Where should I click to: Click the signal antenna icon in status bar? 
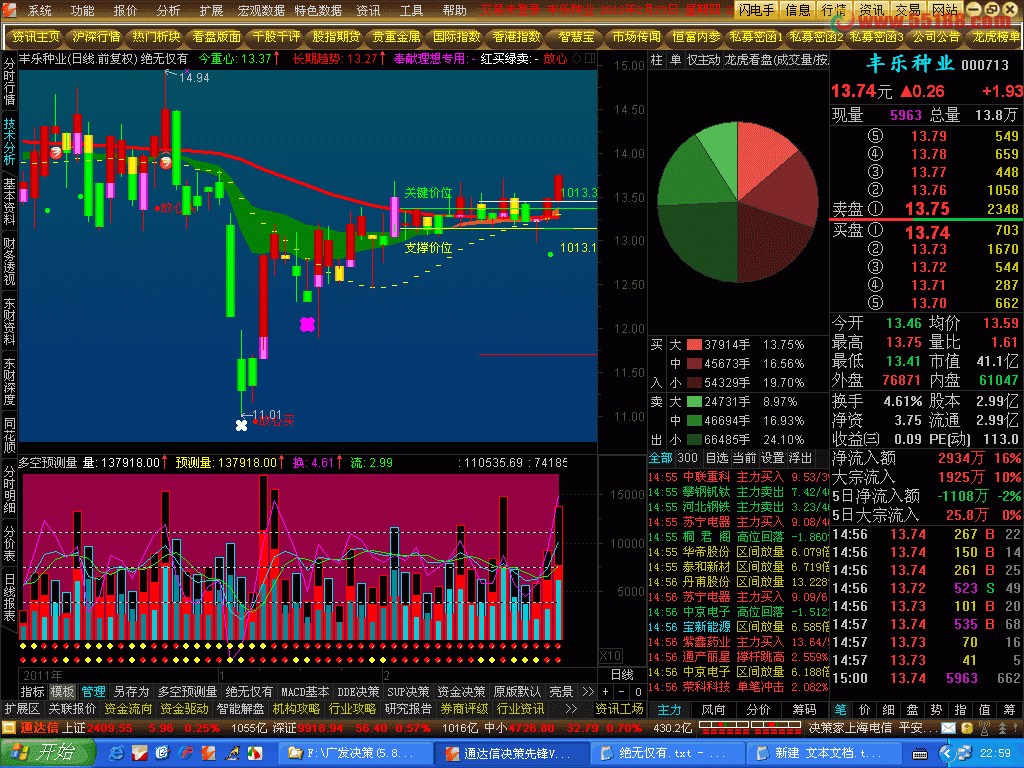tap(984, 728)
